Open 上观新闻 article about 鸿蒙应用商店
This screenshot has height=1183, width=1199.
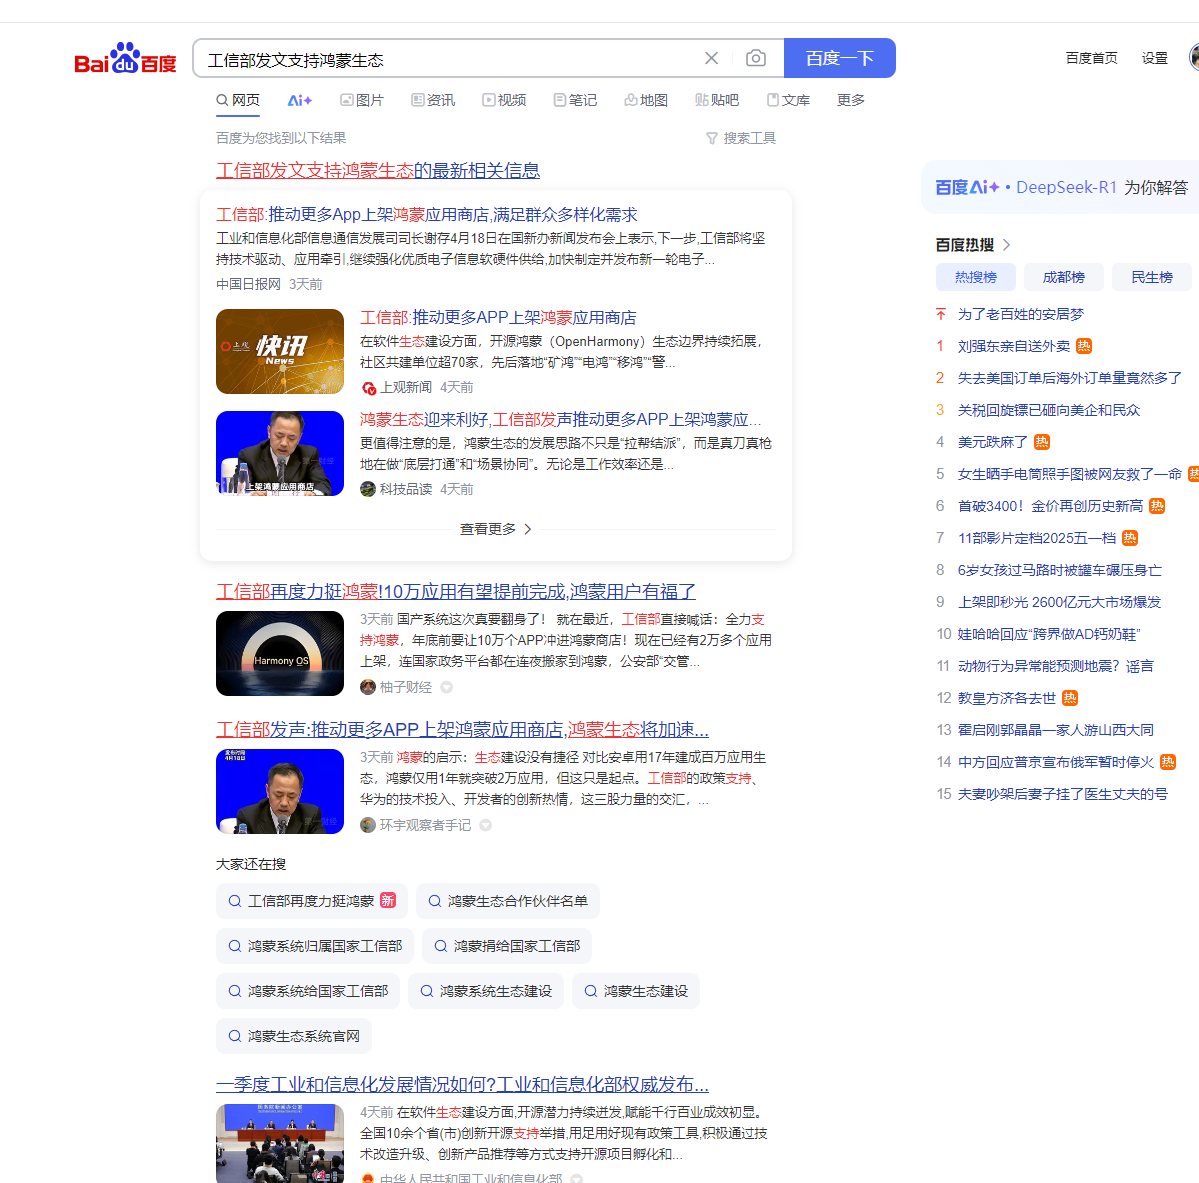498,317
